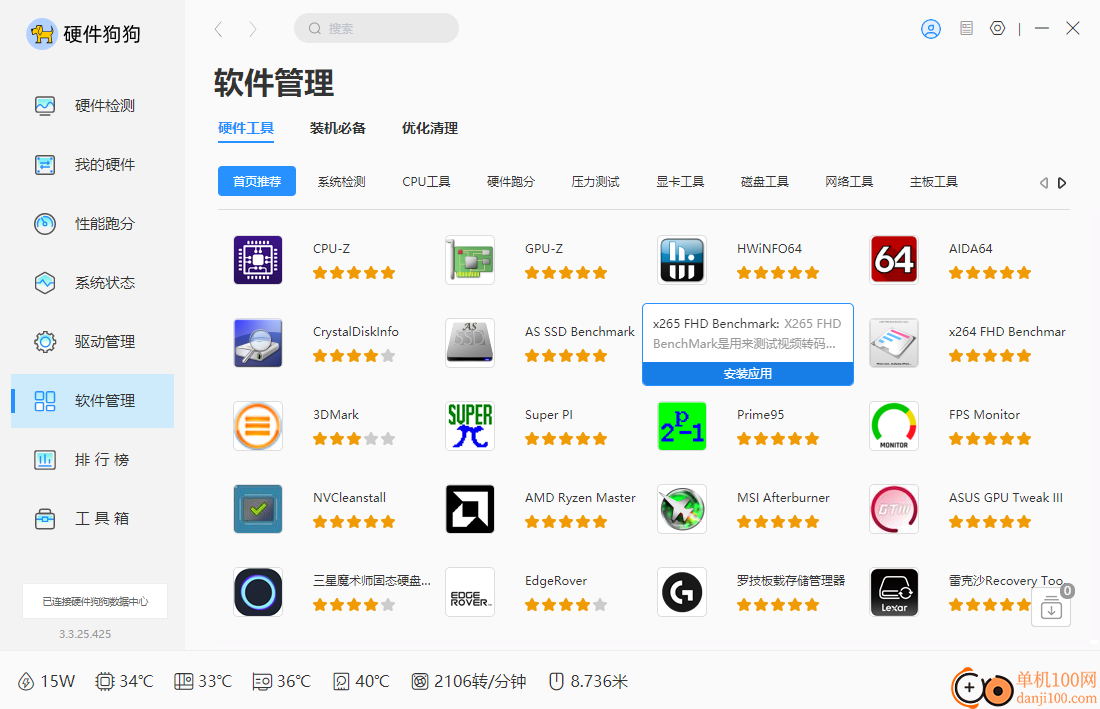Select the 网络工具 category

tap(849, 182)
